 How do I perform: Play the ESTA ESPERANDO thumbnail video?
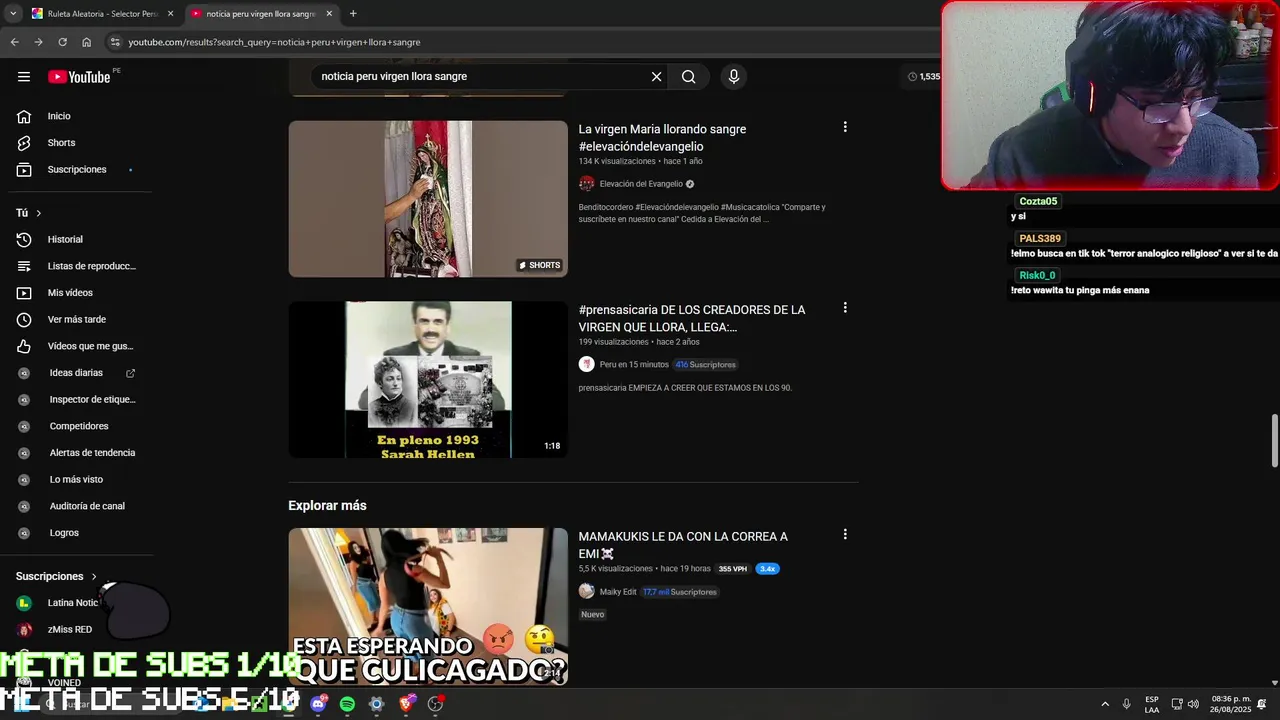coord(428,606)
